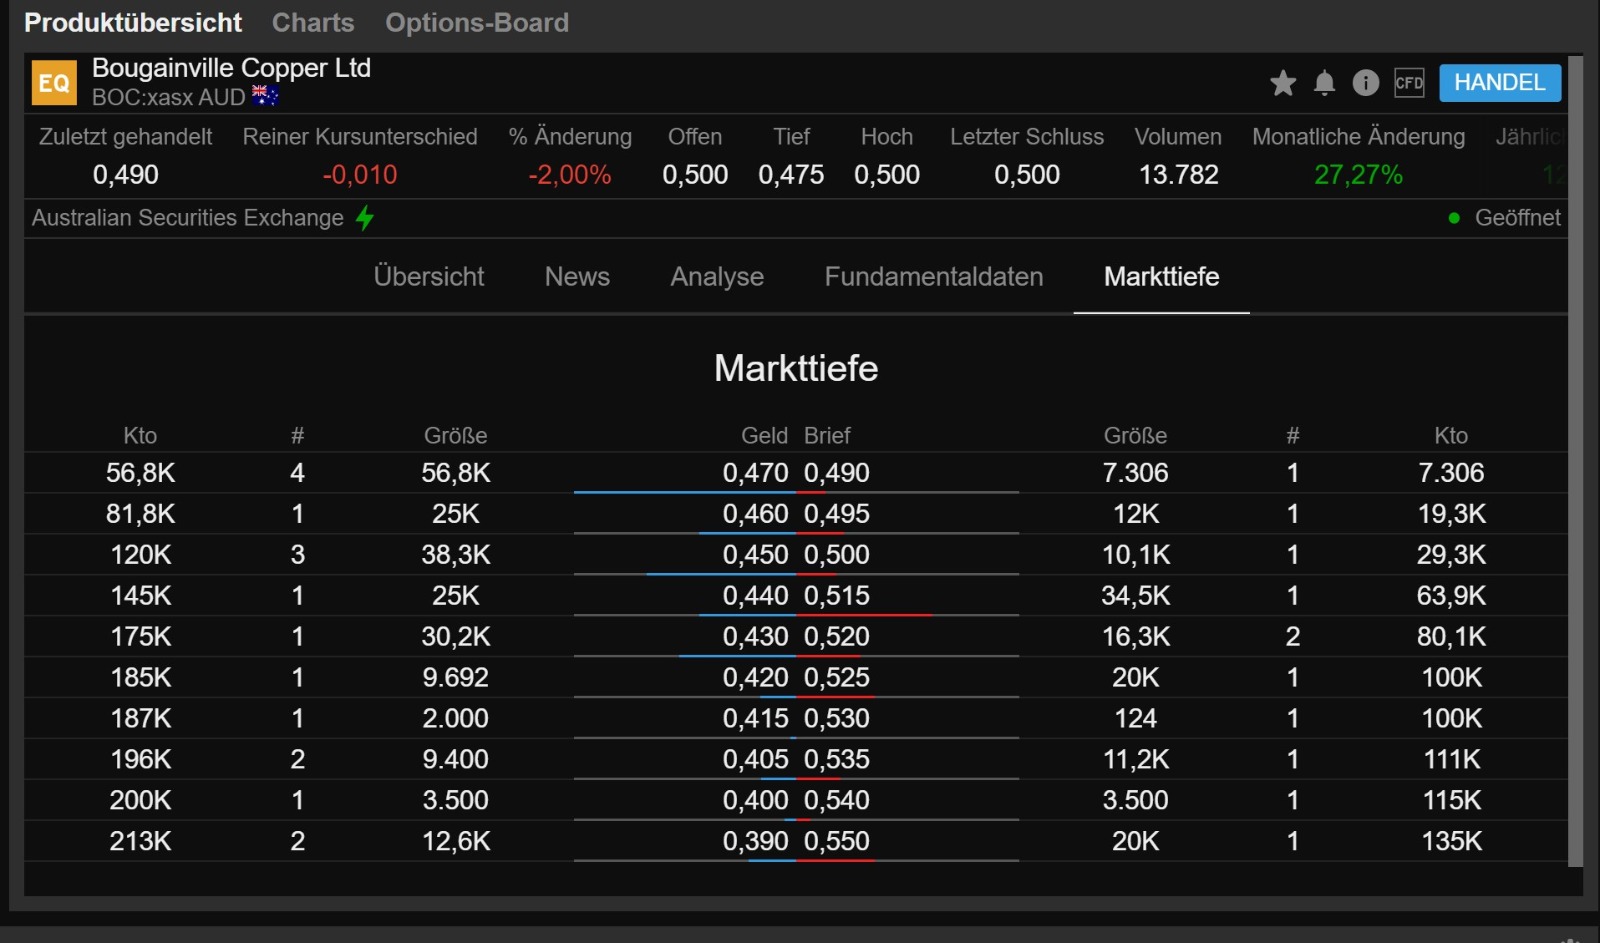1600x943 pixels.
Task: Click the Brief column header
Action: coord(827,436)
